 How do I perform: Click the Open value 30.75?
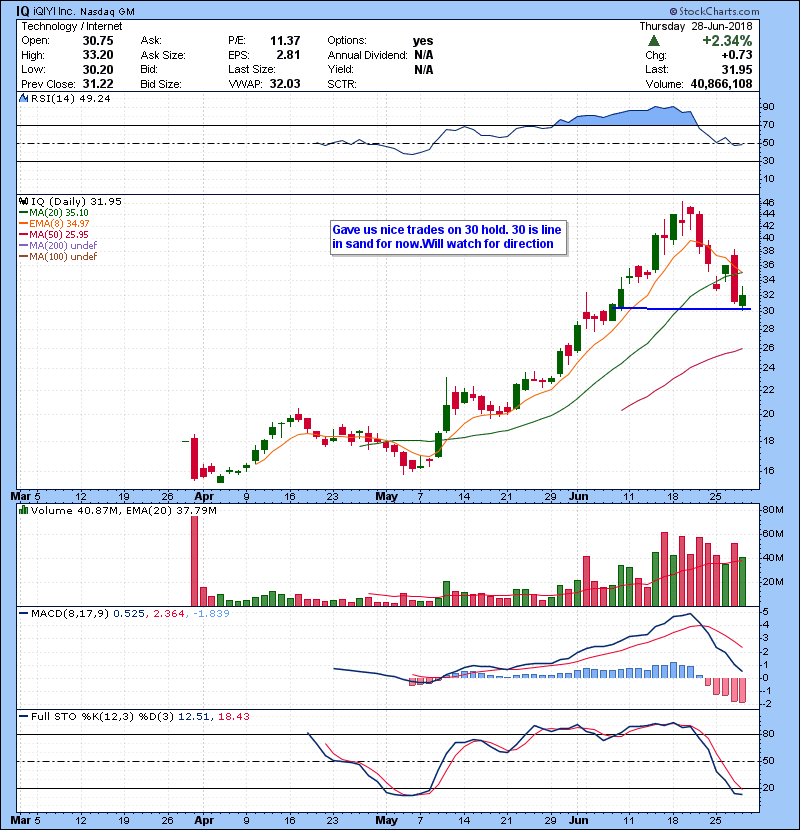[98, 41]
